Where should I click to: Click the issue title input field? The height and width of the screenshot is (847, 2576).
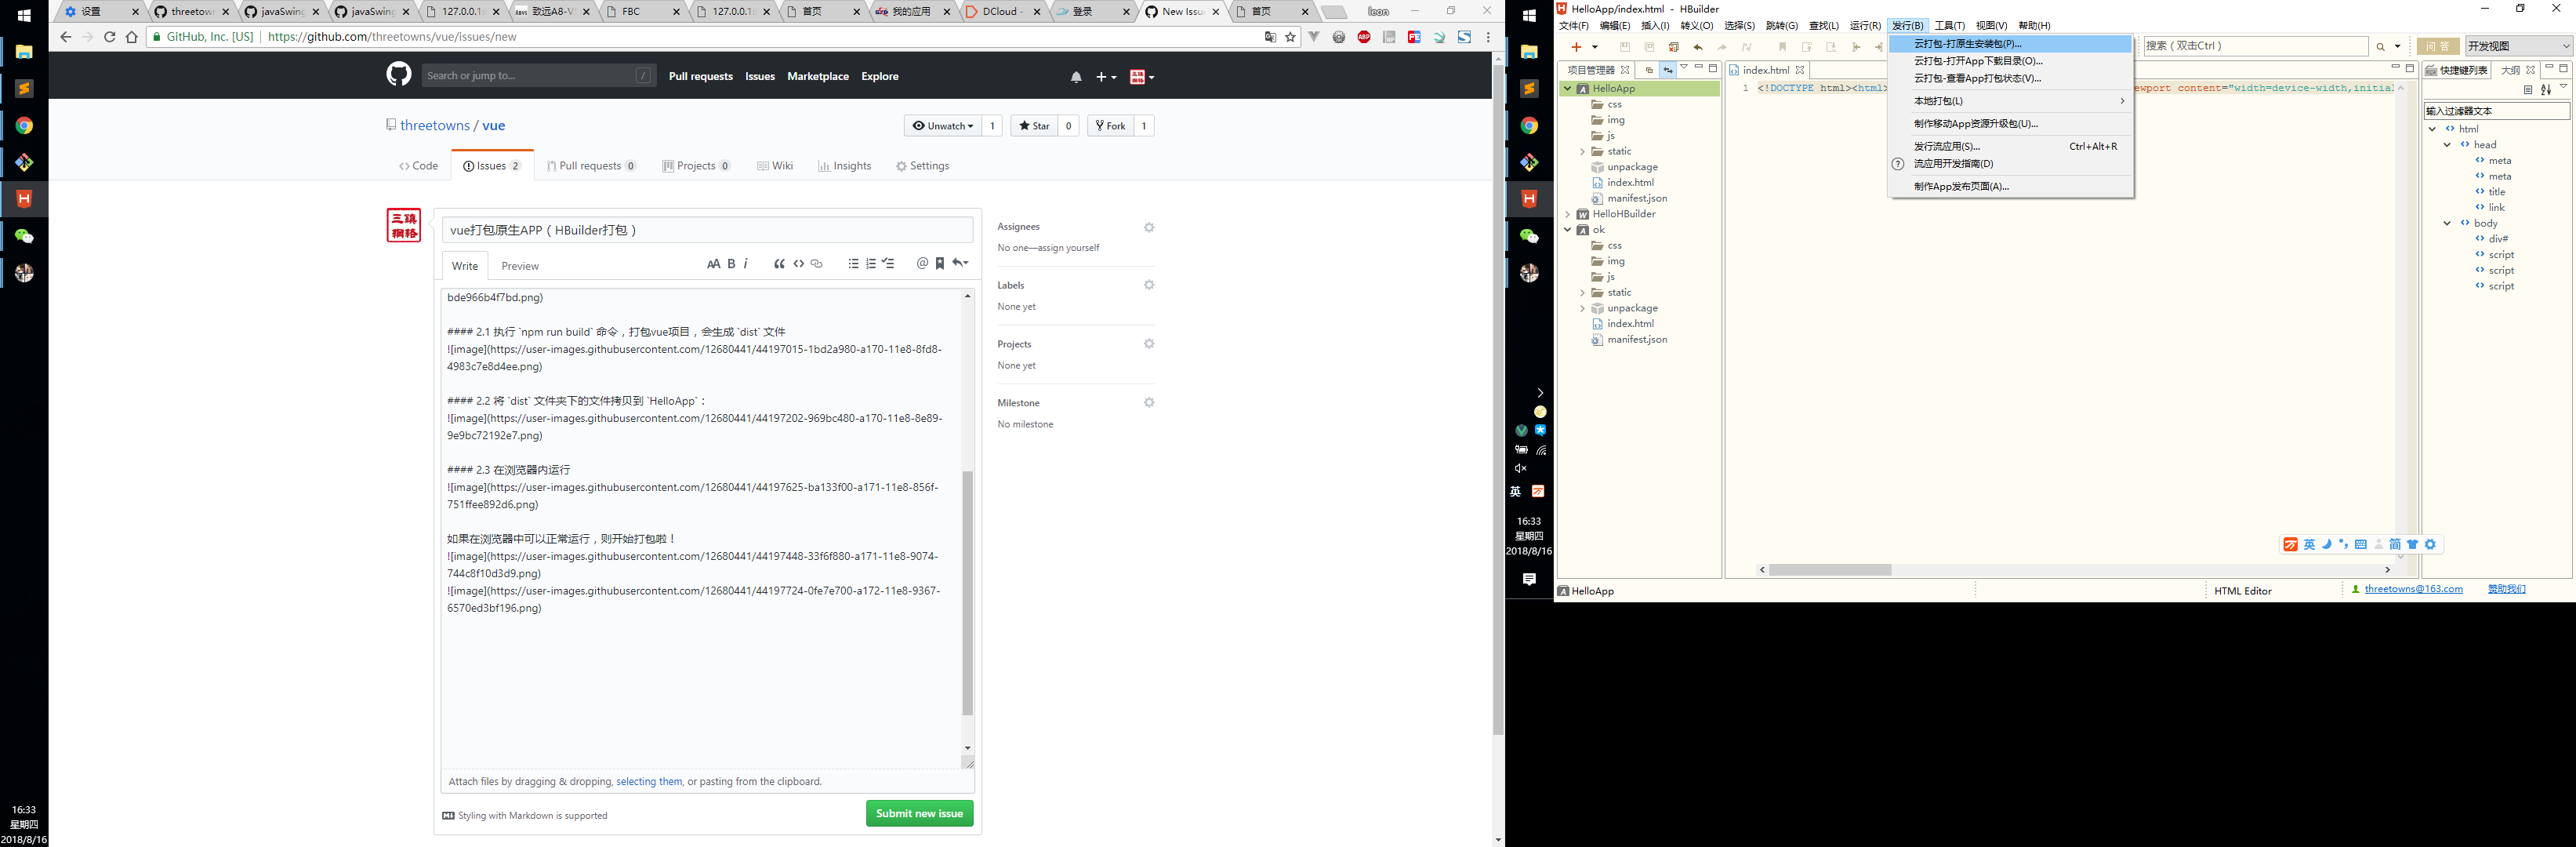706,229
